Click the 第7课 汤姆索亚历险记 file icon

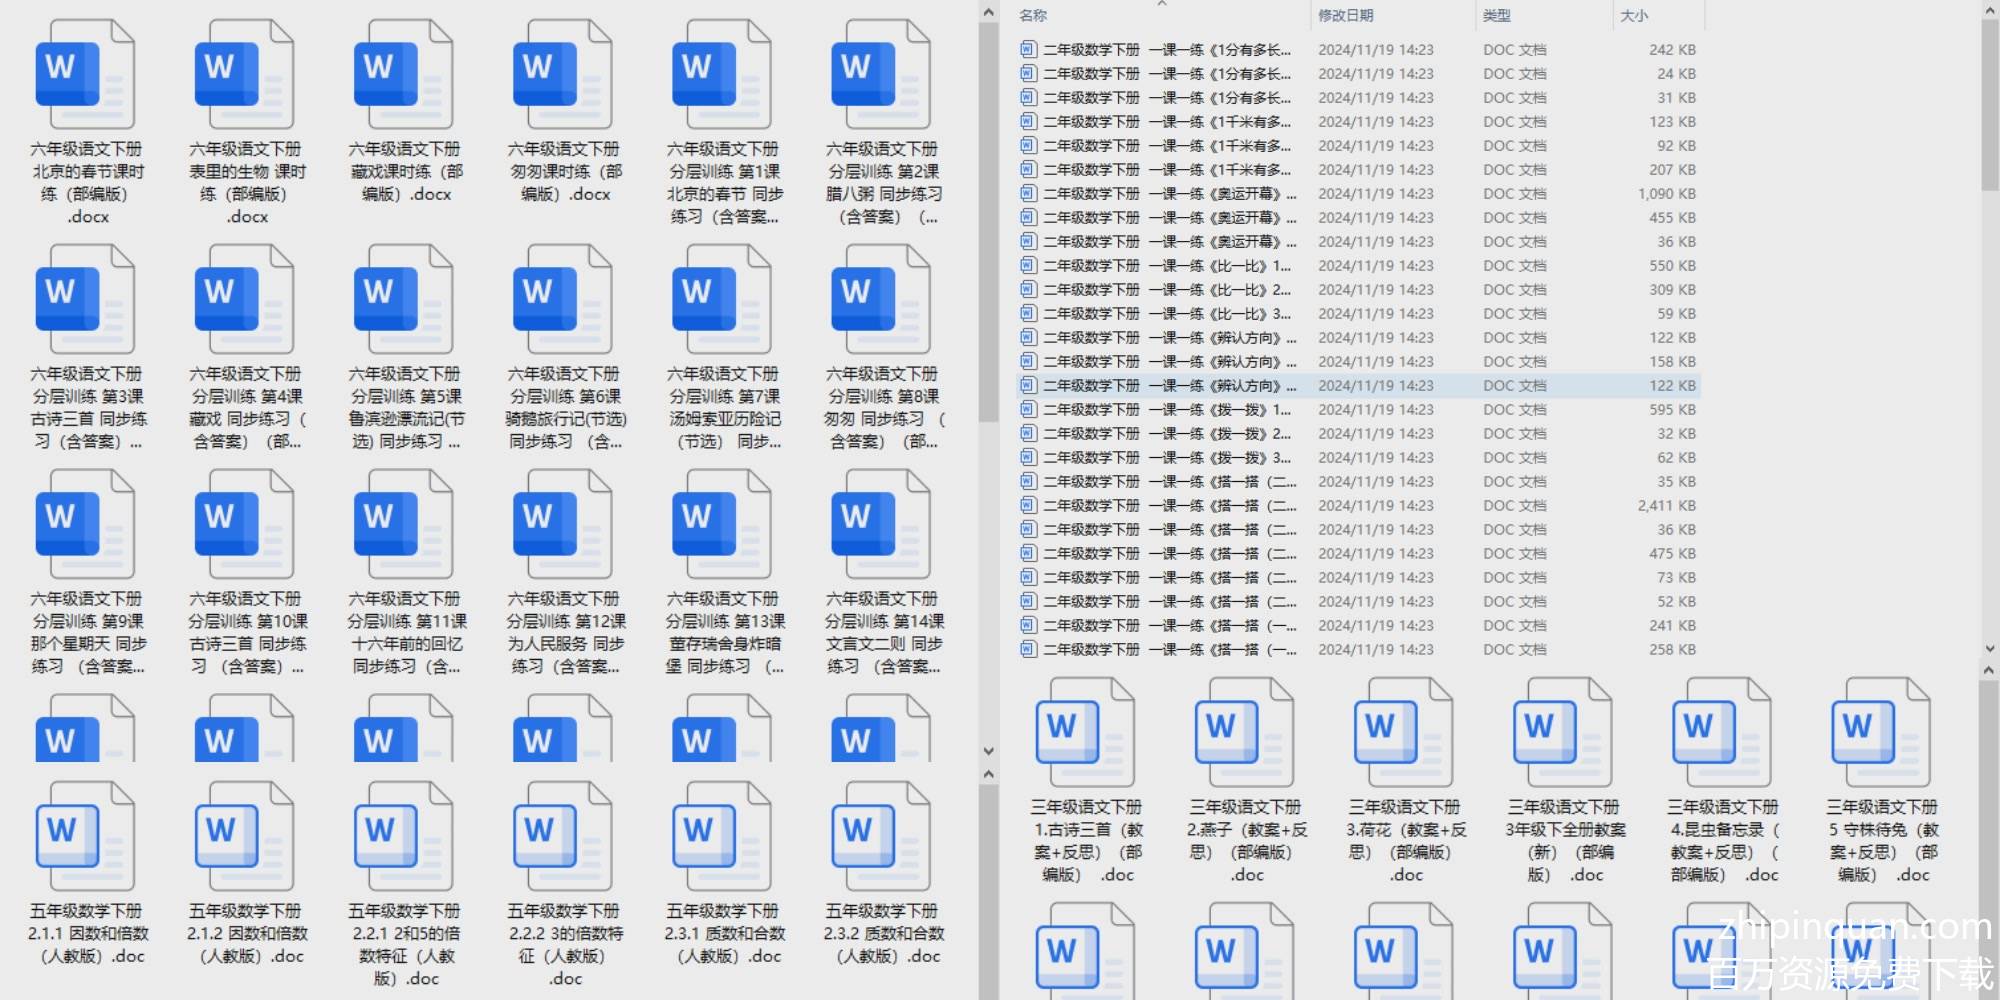(721, 300)
